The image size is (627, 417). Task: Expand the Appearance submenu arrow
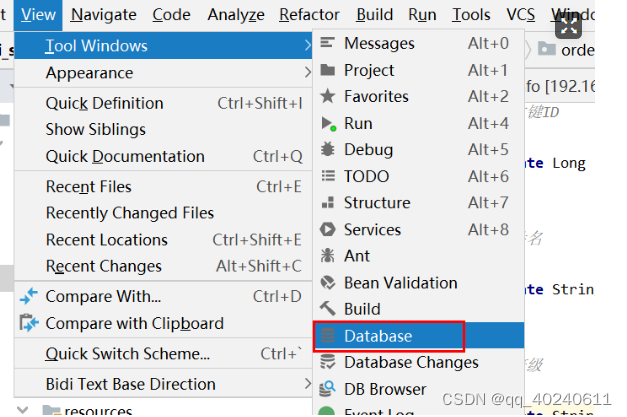(307, 72)
